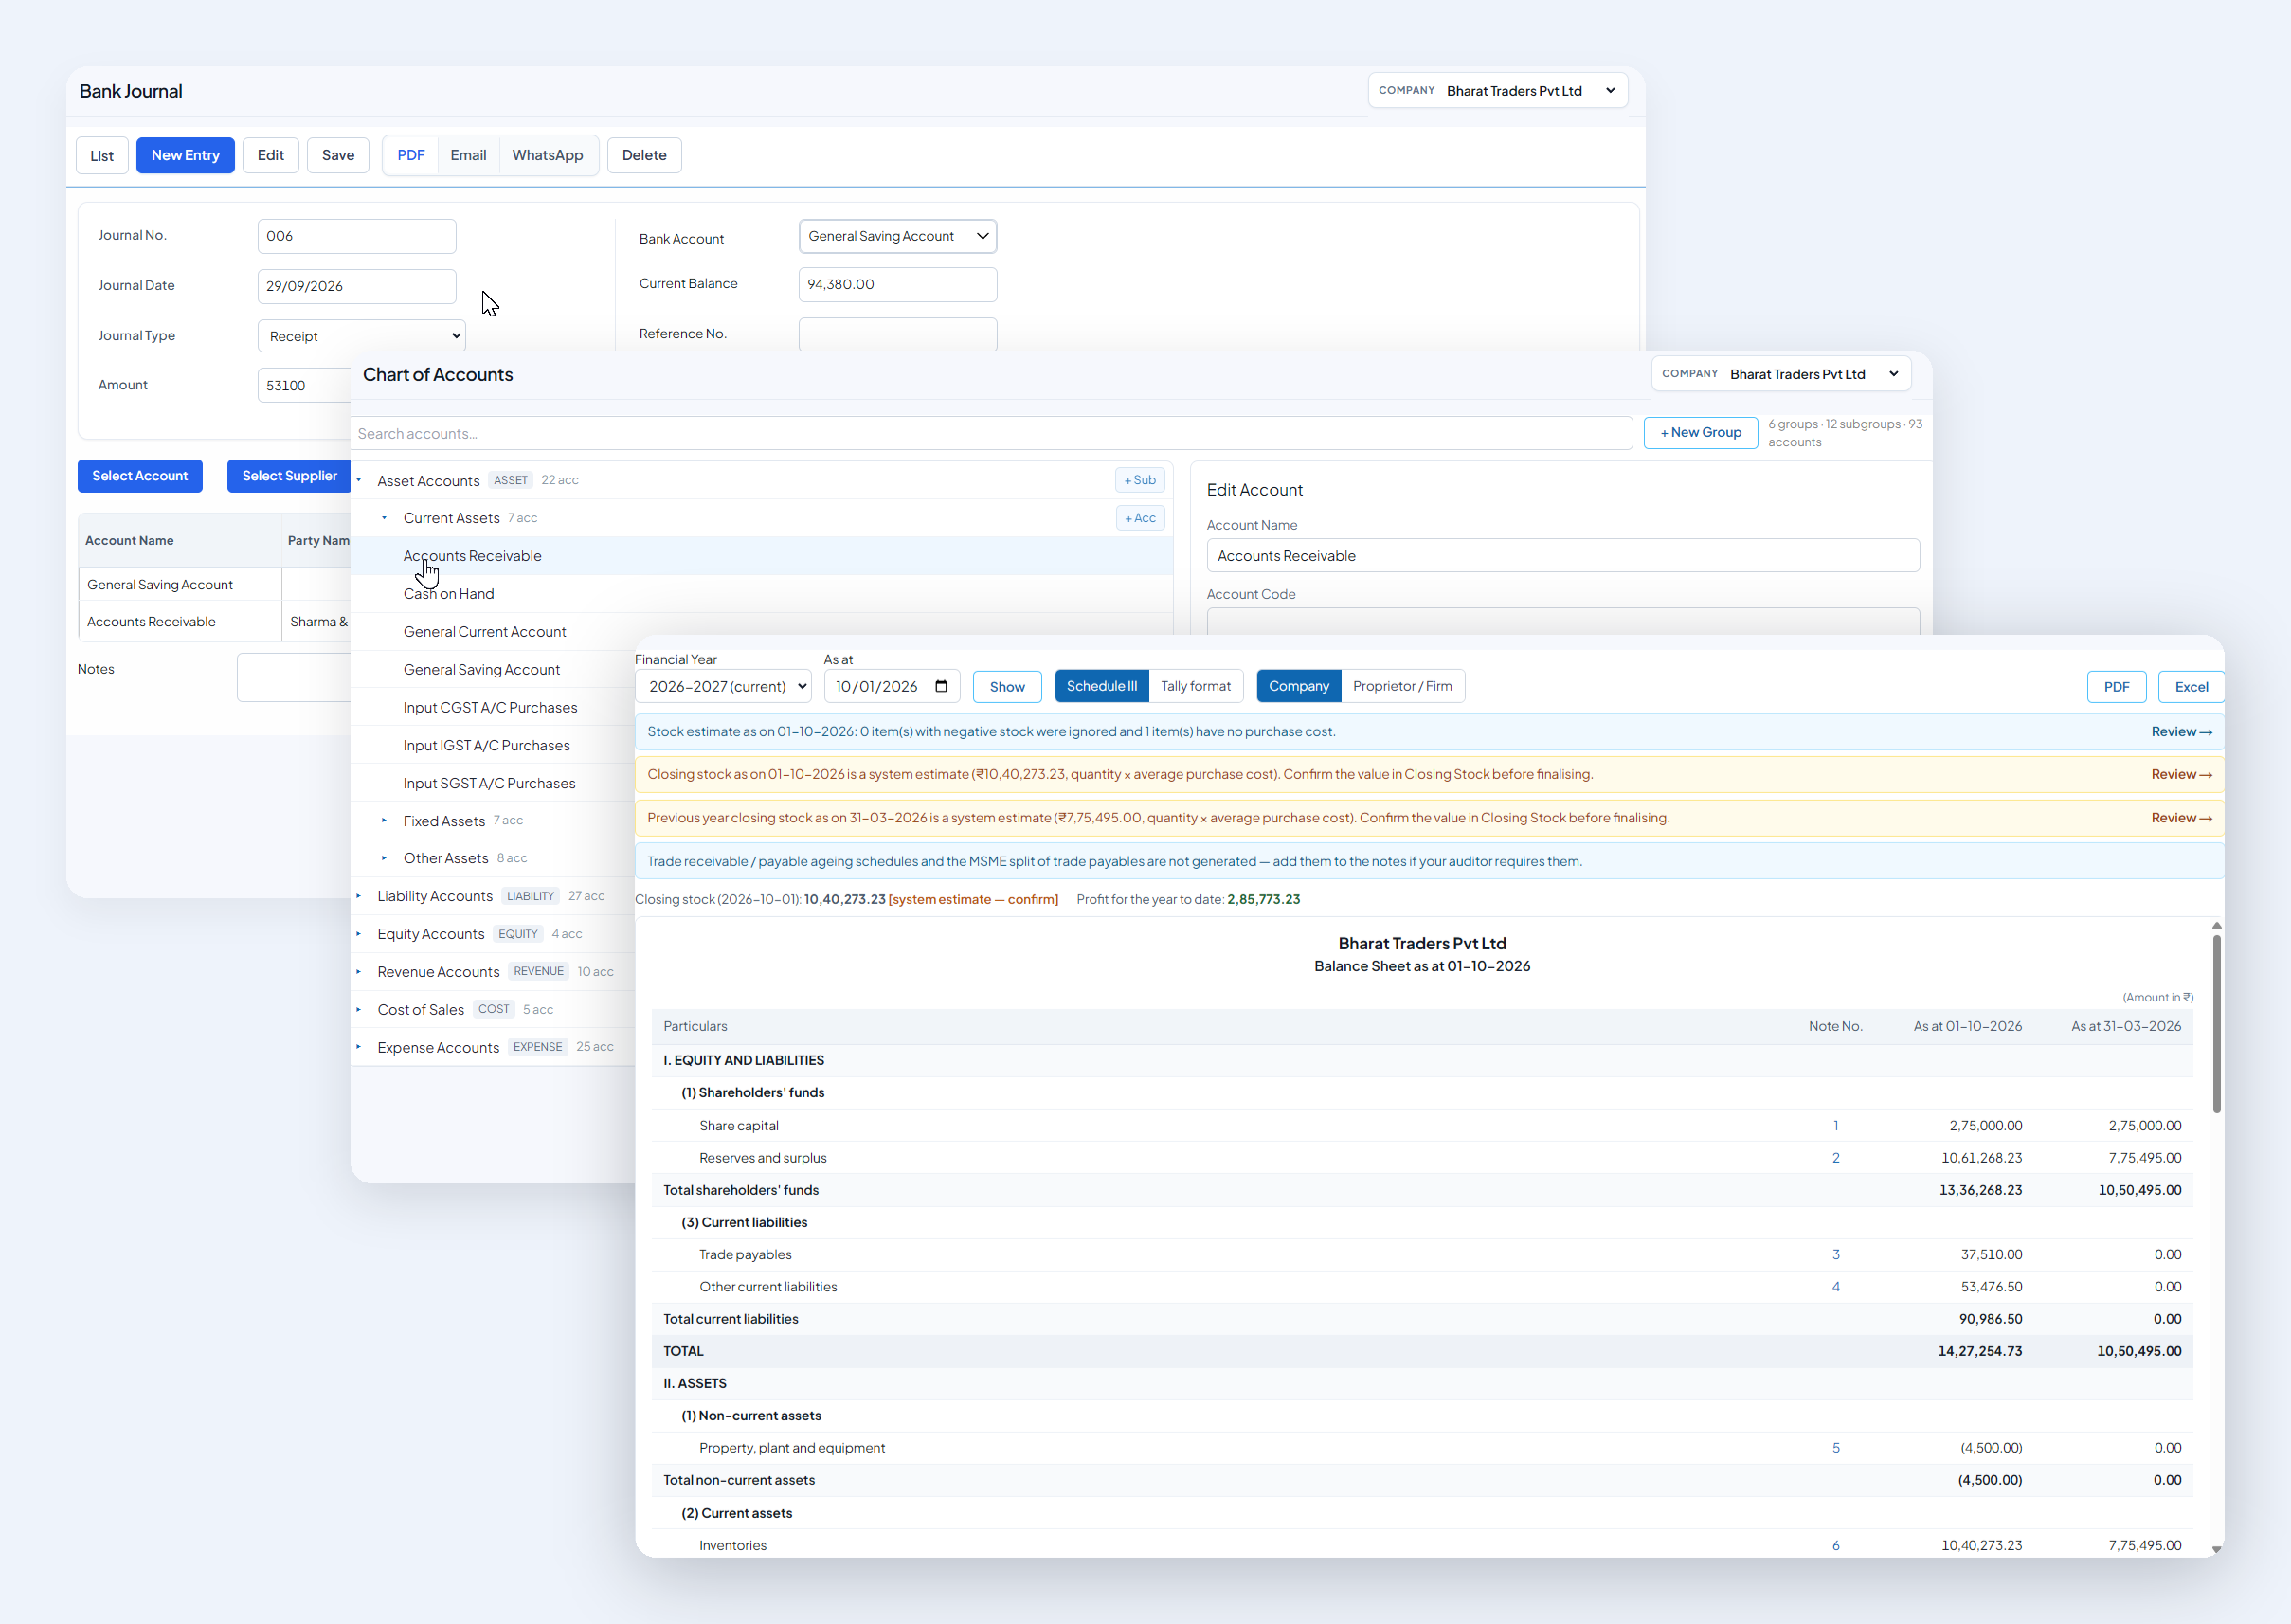
Task: Open the Journal Type dropdown
Action: (x=361, y=336)
